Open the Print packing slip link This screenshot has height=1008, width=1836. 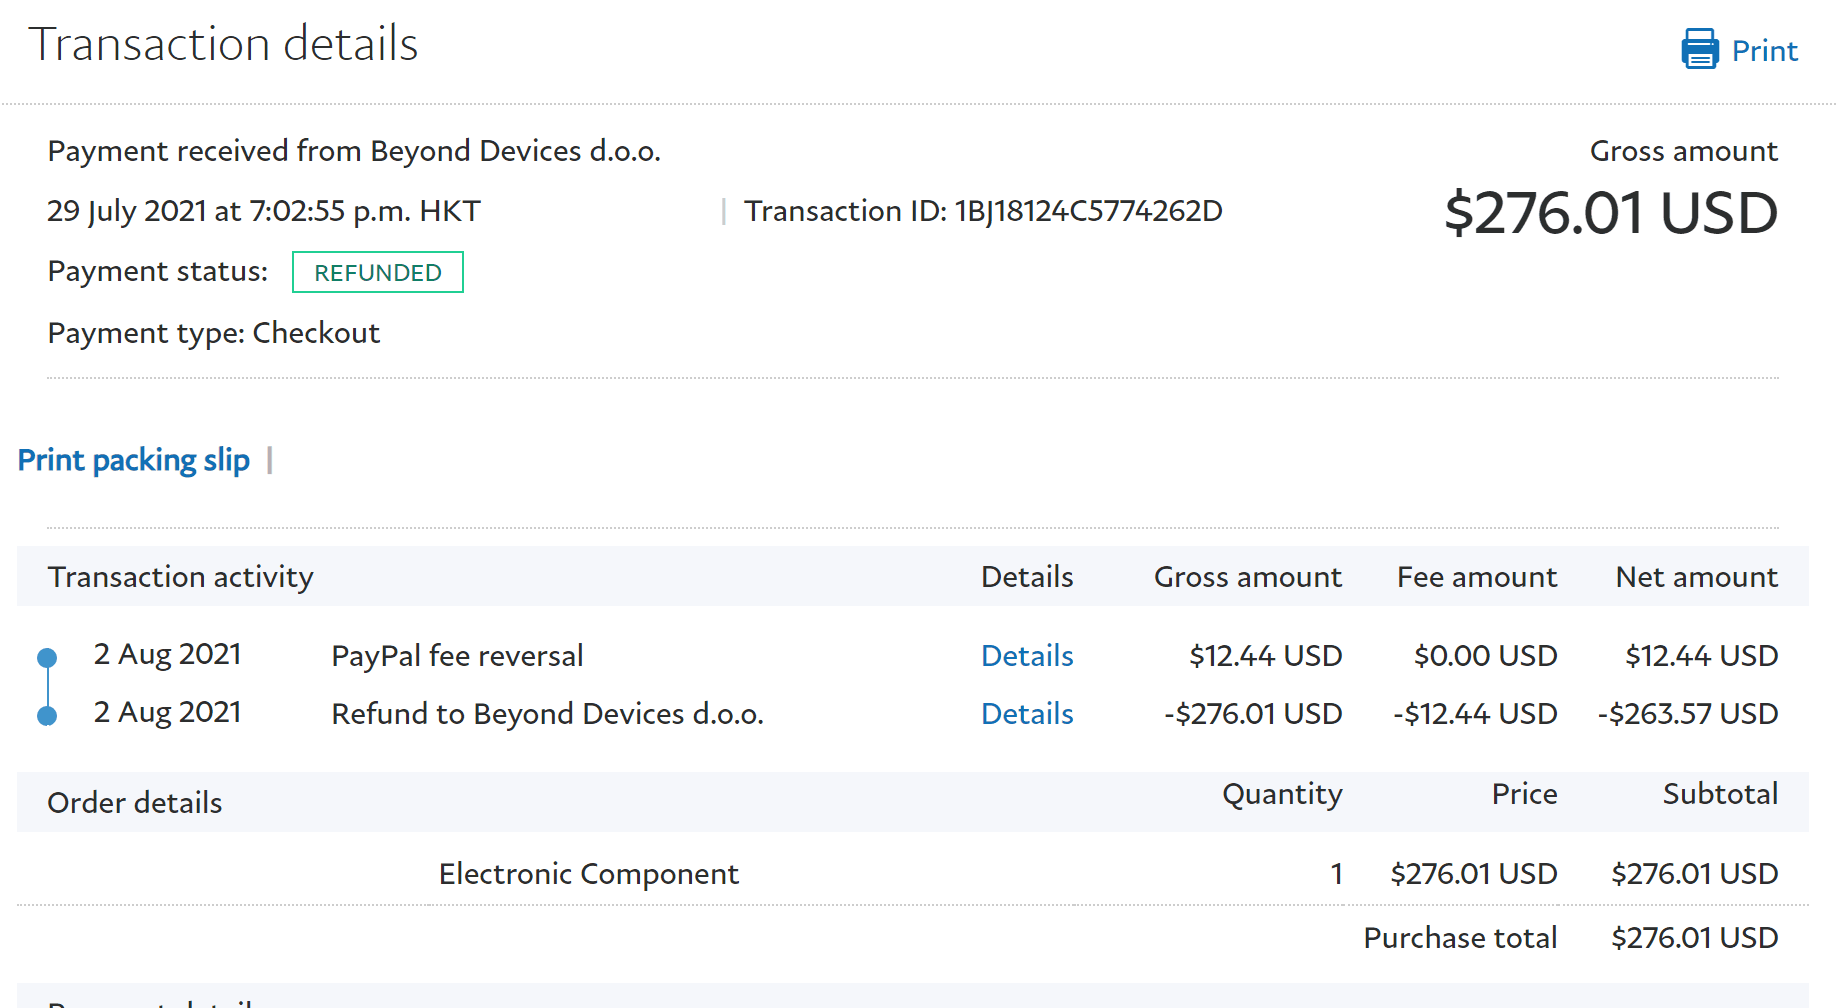tap(134, 460)
